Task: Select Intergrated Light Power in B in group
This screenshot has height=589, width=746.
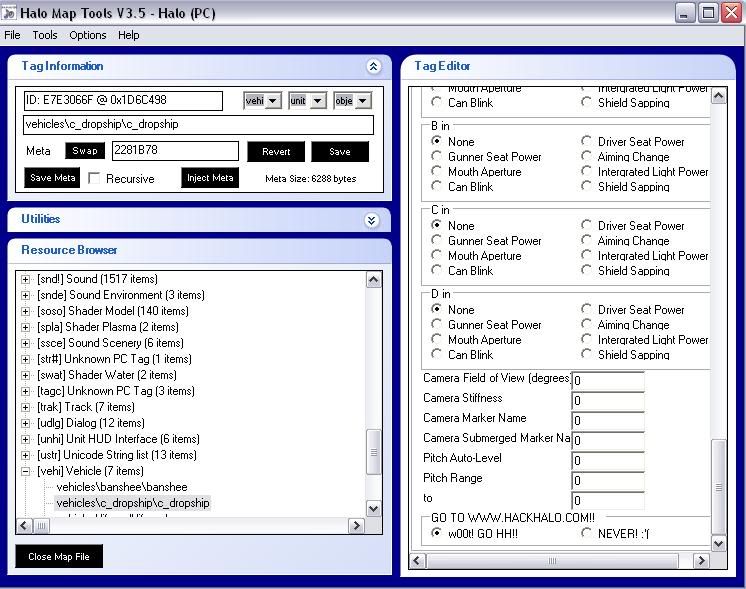Action: (586, 171)
